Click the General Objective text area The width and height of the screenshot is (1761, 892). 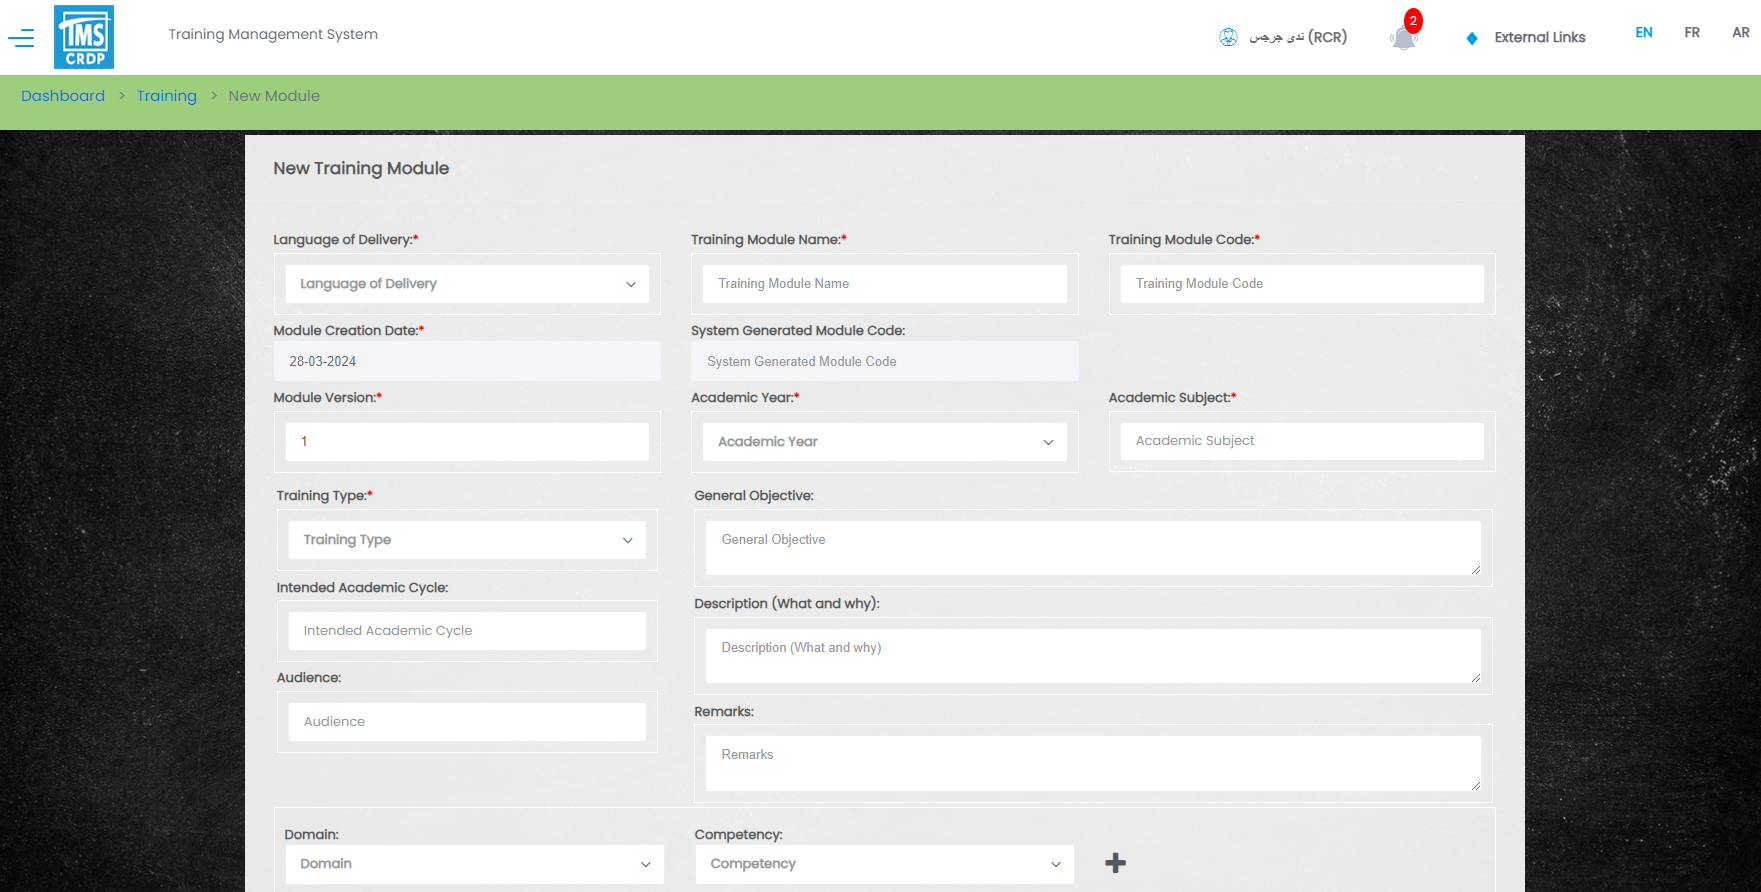click(x=1092, y=548)
